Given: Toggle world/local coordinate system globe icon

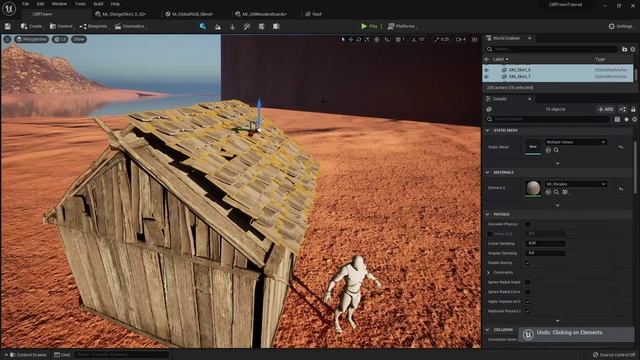Looking at the screenshot, I should coord(377,40).
